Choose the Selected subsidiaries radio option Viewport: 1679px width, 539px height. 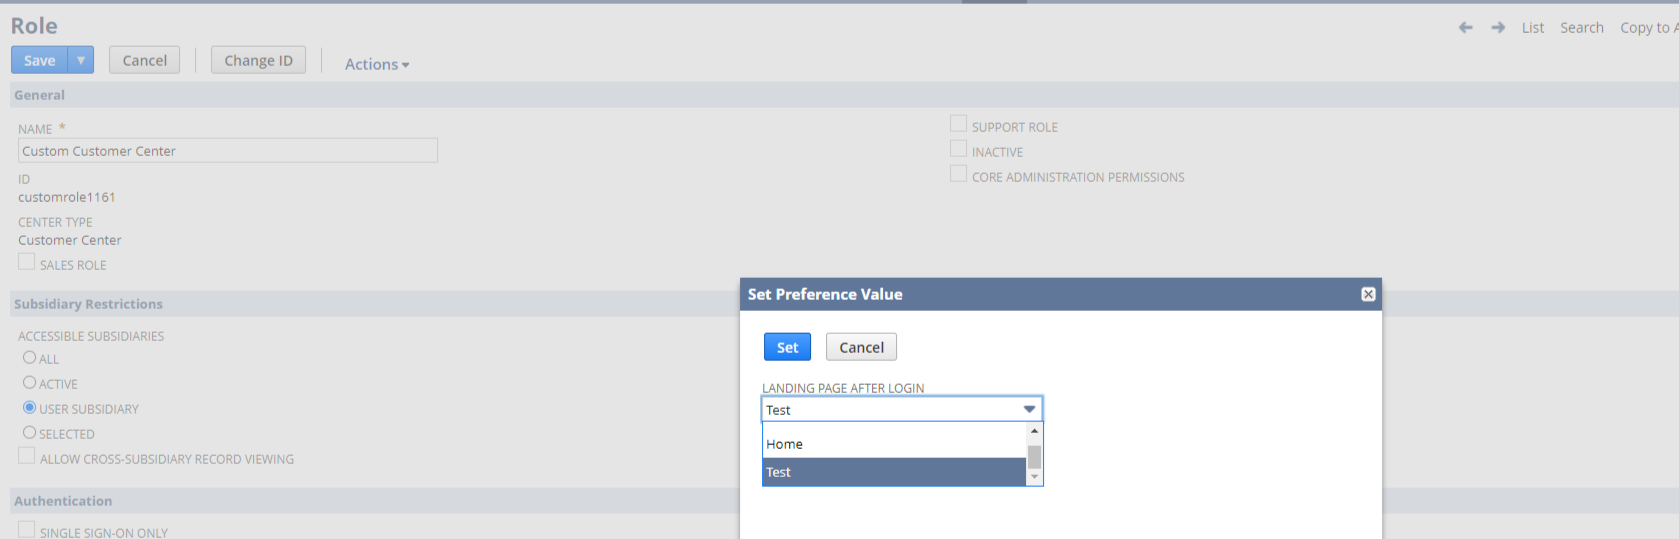pos(30,433)
